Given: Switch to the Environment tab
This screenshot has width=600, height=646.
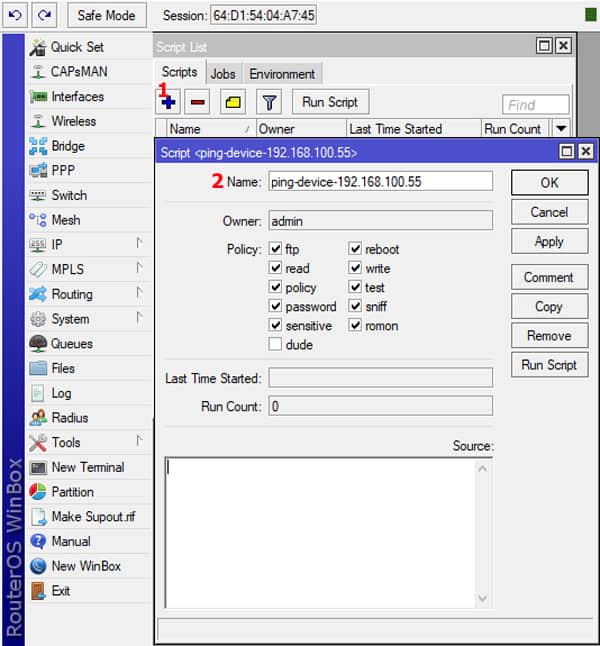Looking at the screenshot, I should pos(282,74).
